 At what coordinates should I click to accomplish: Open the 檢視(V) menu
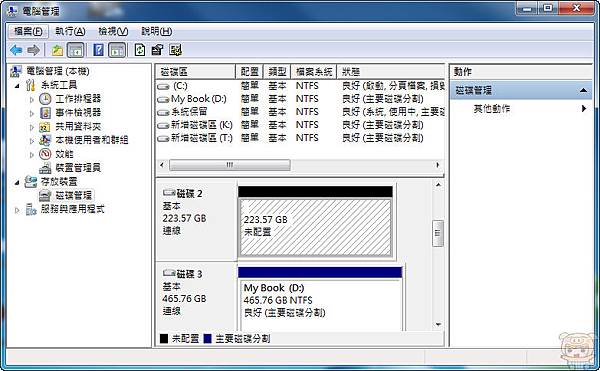click(113, 31)
